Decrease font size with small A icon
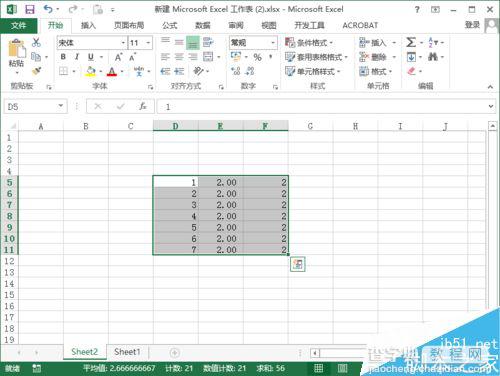Viewport: 500px width, 376px height. (132, 57)
